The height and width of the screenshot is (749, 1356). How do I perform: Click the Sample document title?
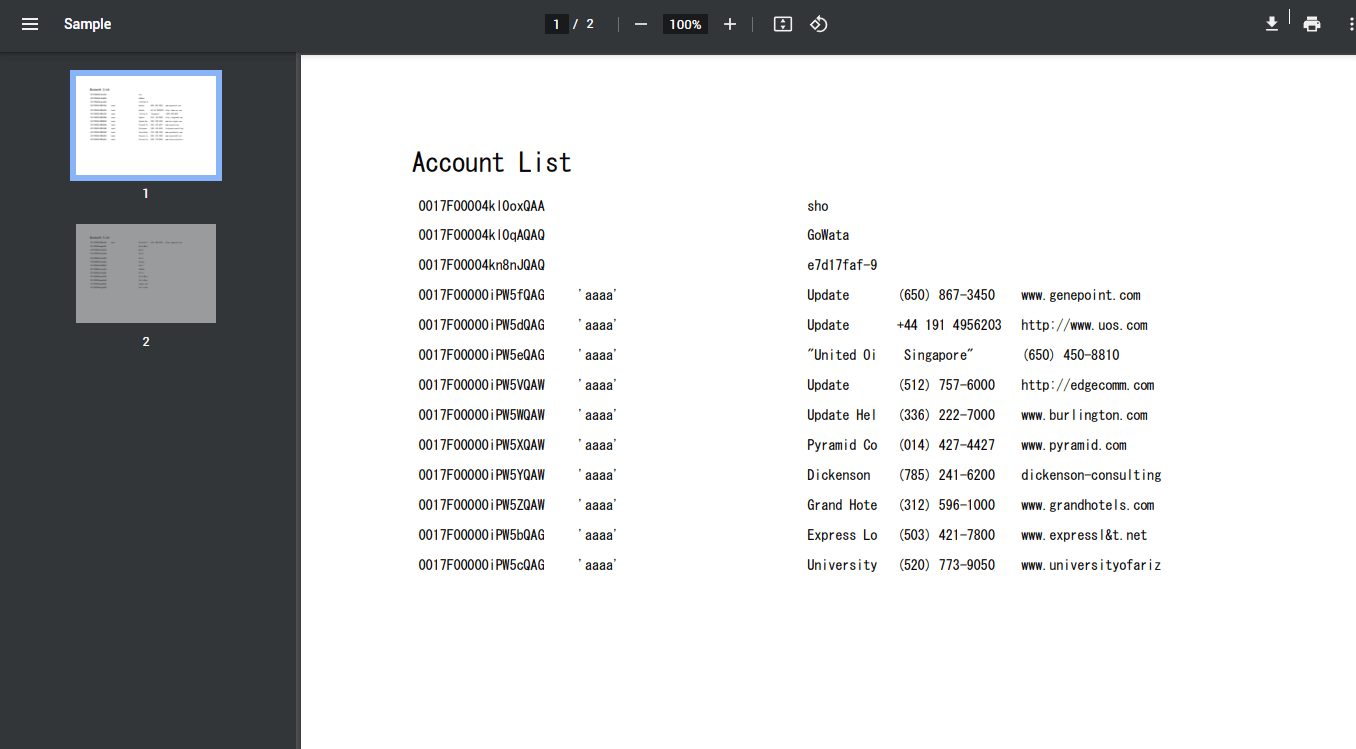88,24
